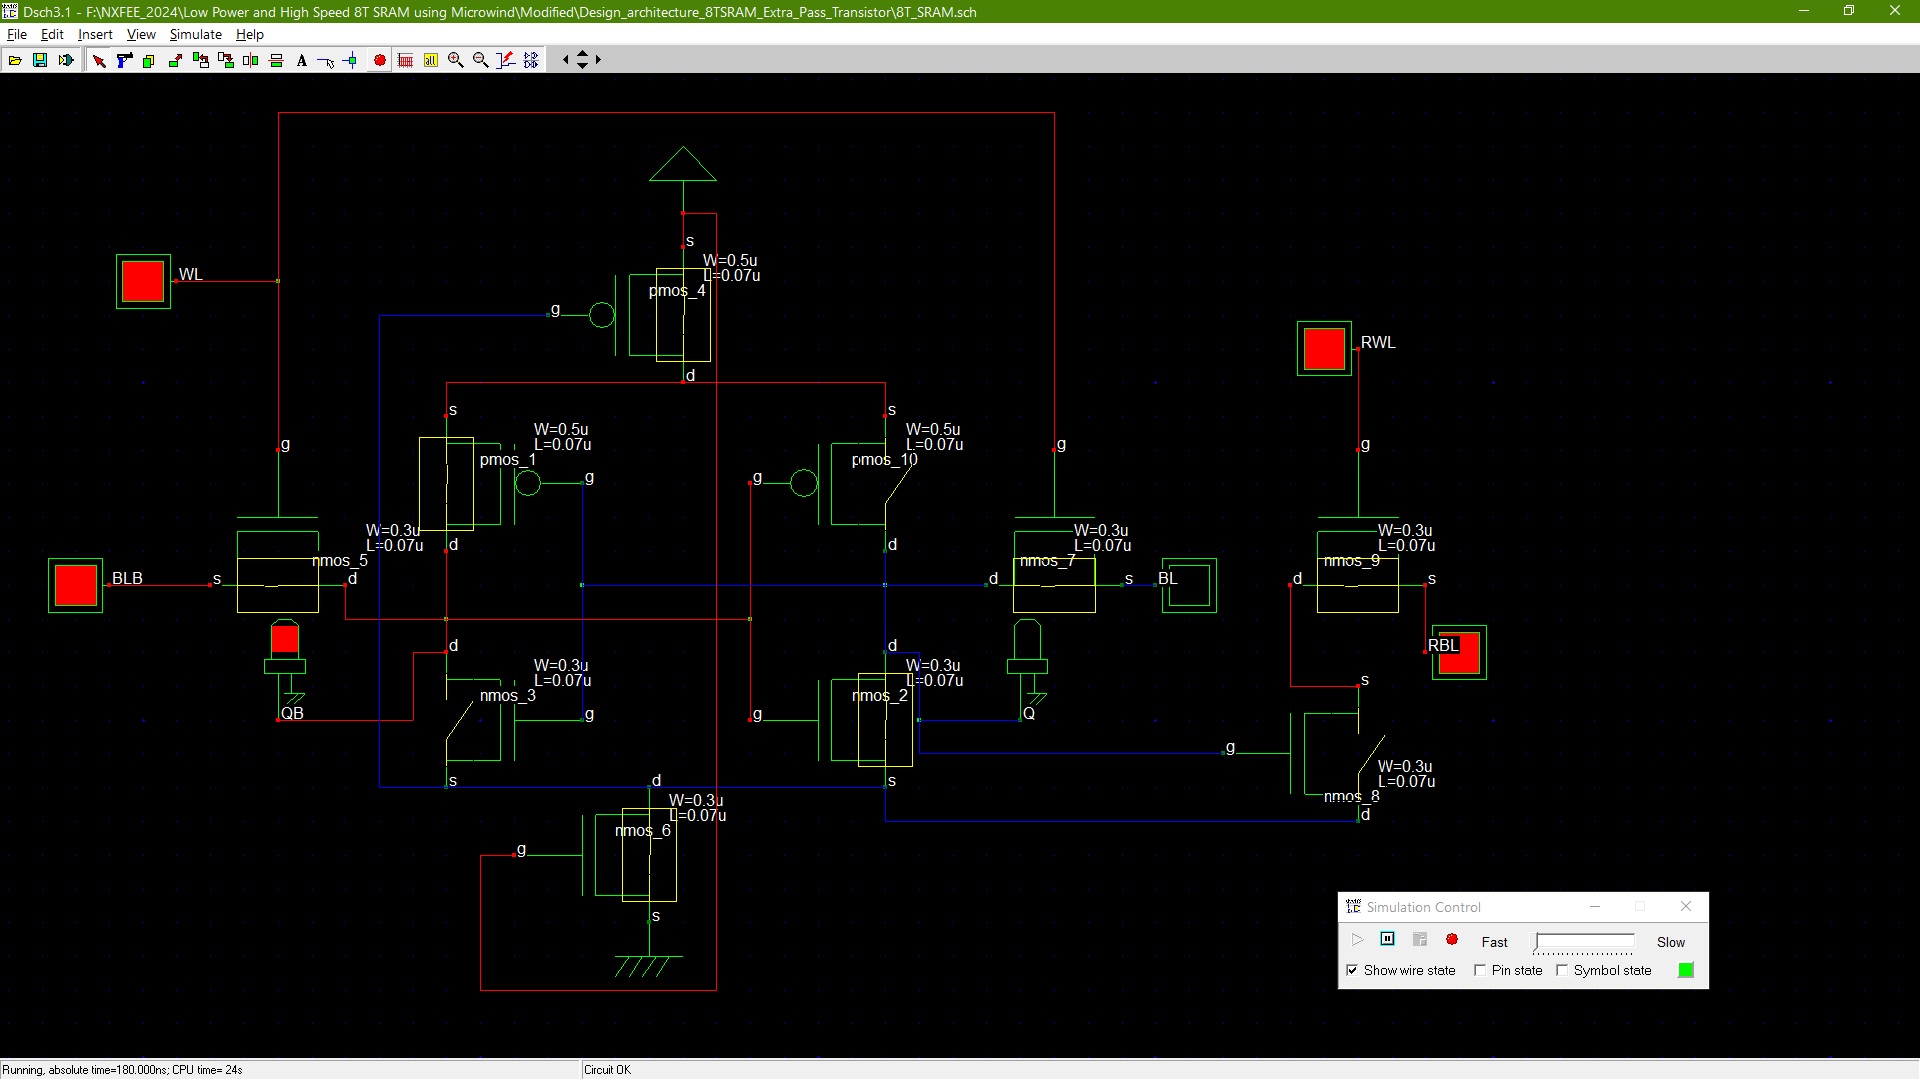Zoom in with the magnifier plus icon
The image size is (1920, 1080).
tap(456, 60)
